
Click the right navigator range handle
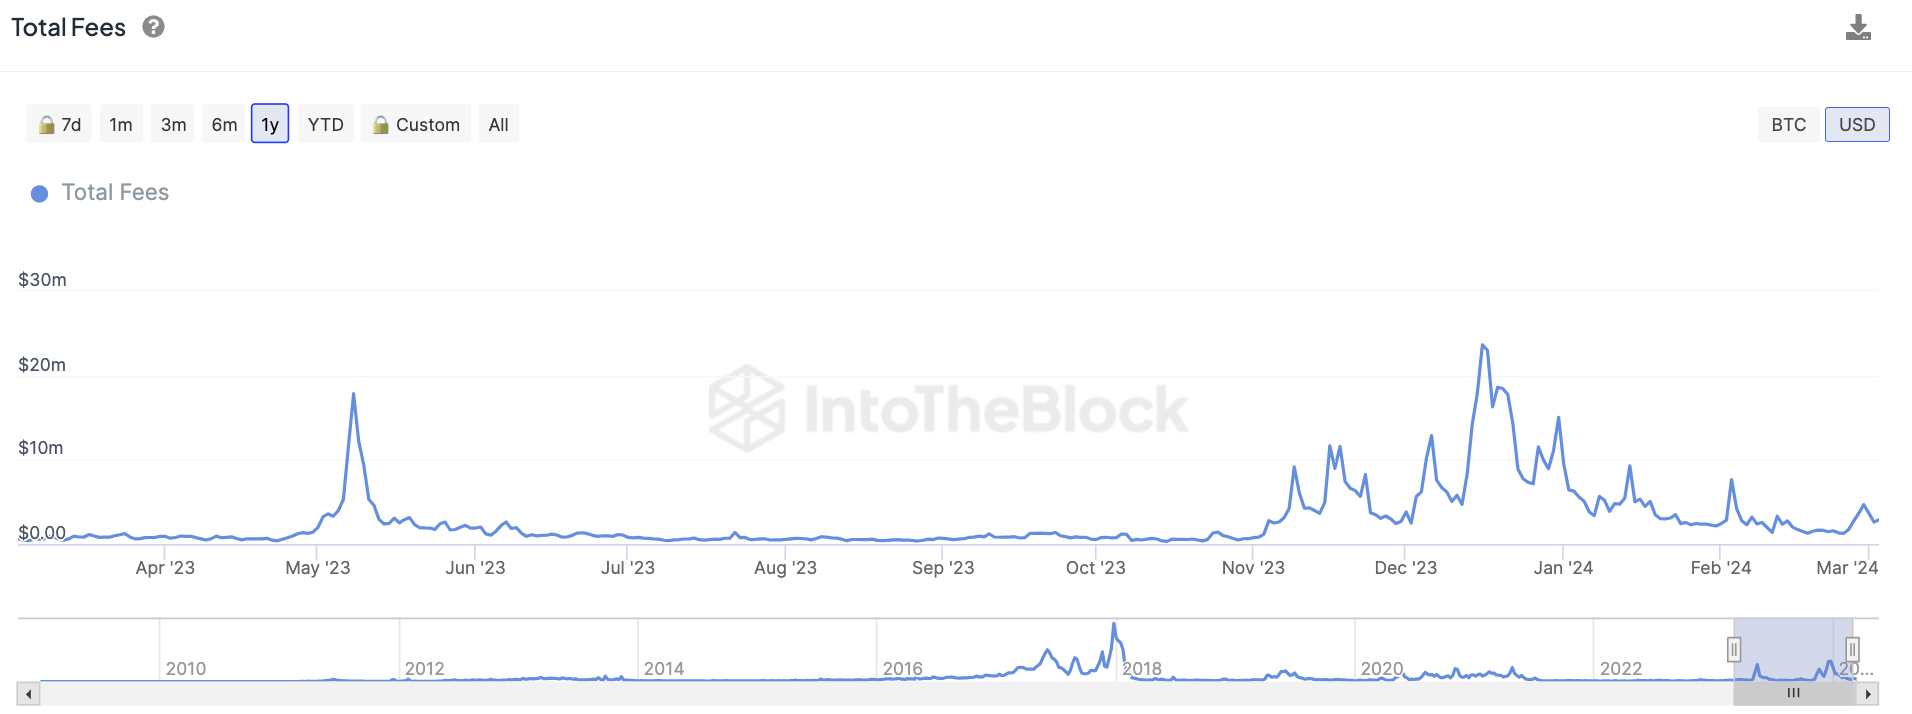coord(1852,650)
